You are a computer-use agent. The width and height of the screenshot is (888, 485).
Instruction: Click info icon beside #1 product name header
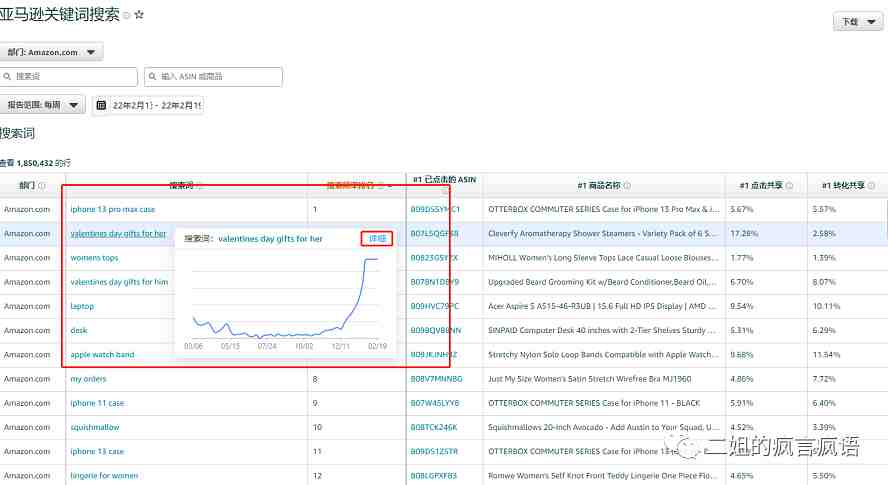coord(627,185)
